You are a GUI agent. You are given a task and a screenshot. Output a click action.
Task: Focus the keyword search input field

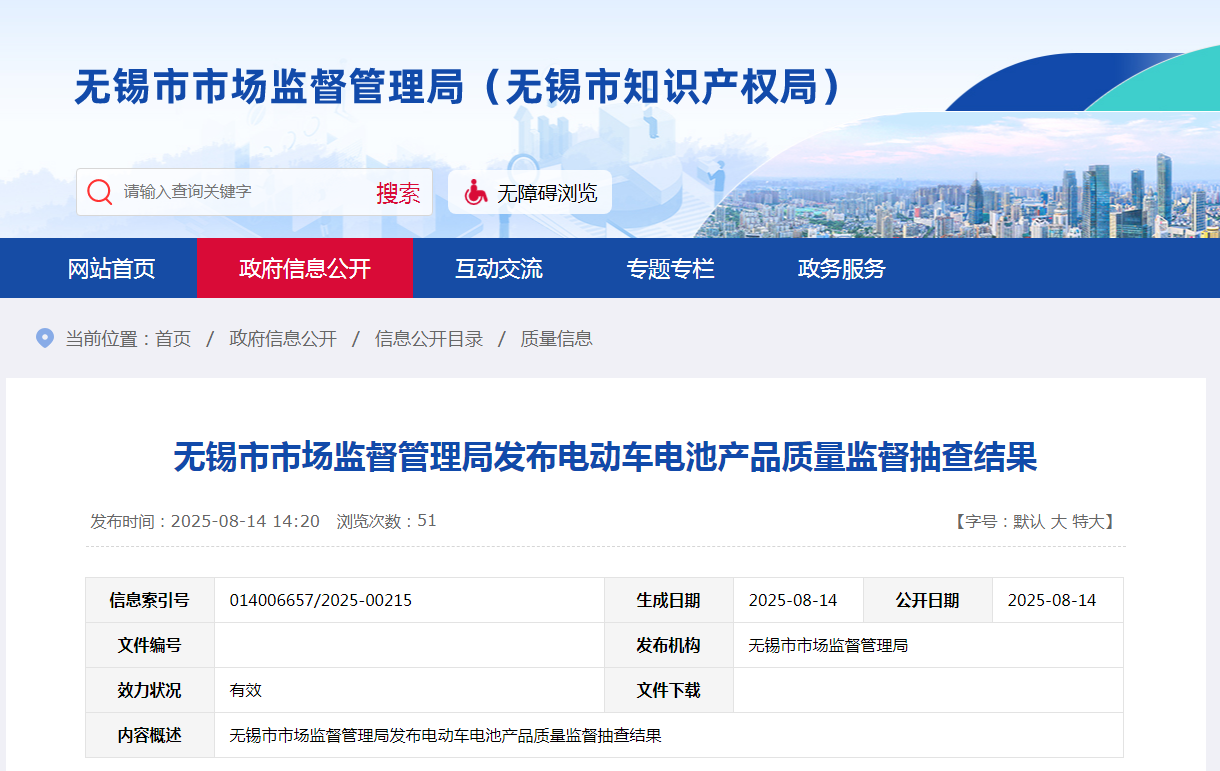point(240,192)
